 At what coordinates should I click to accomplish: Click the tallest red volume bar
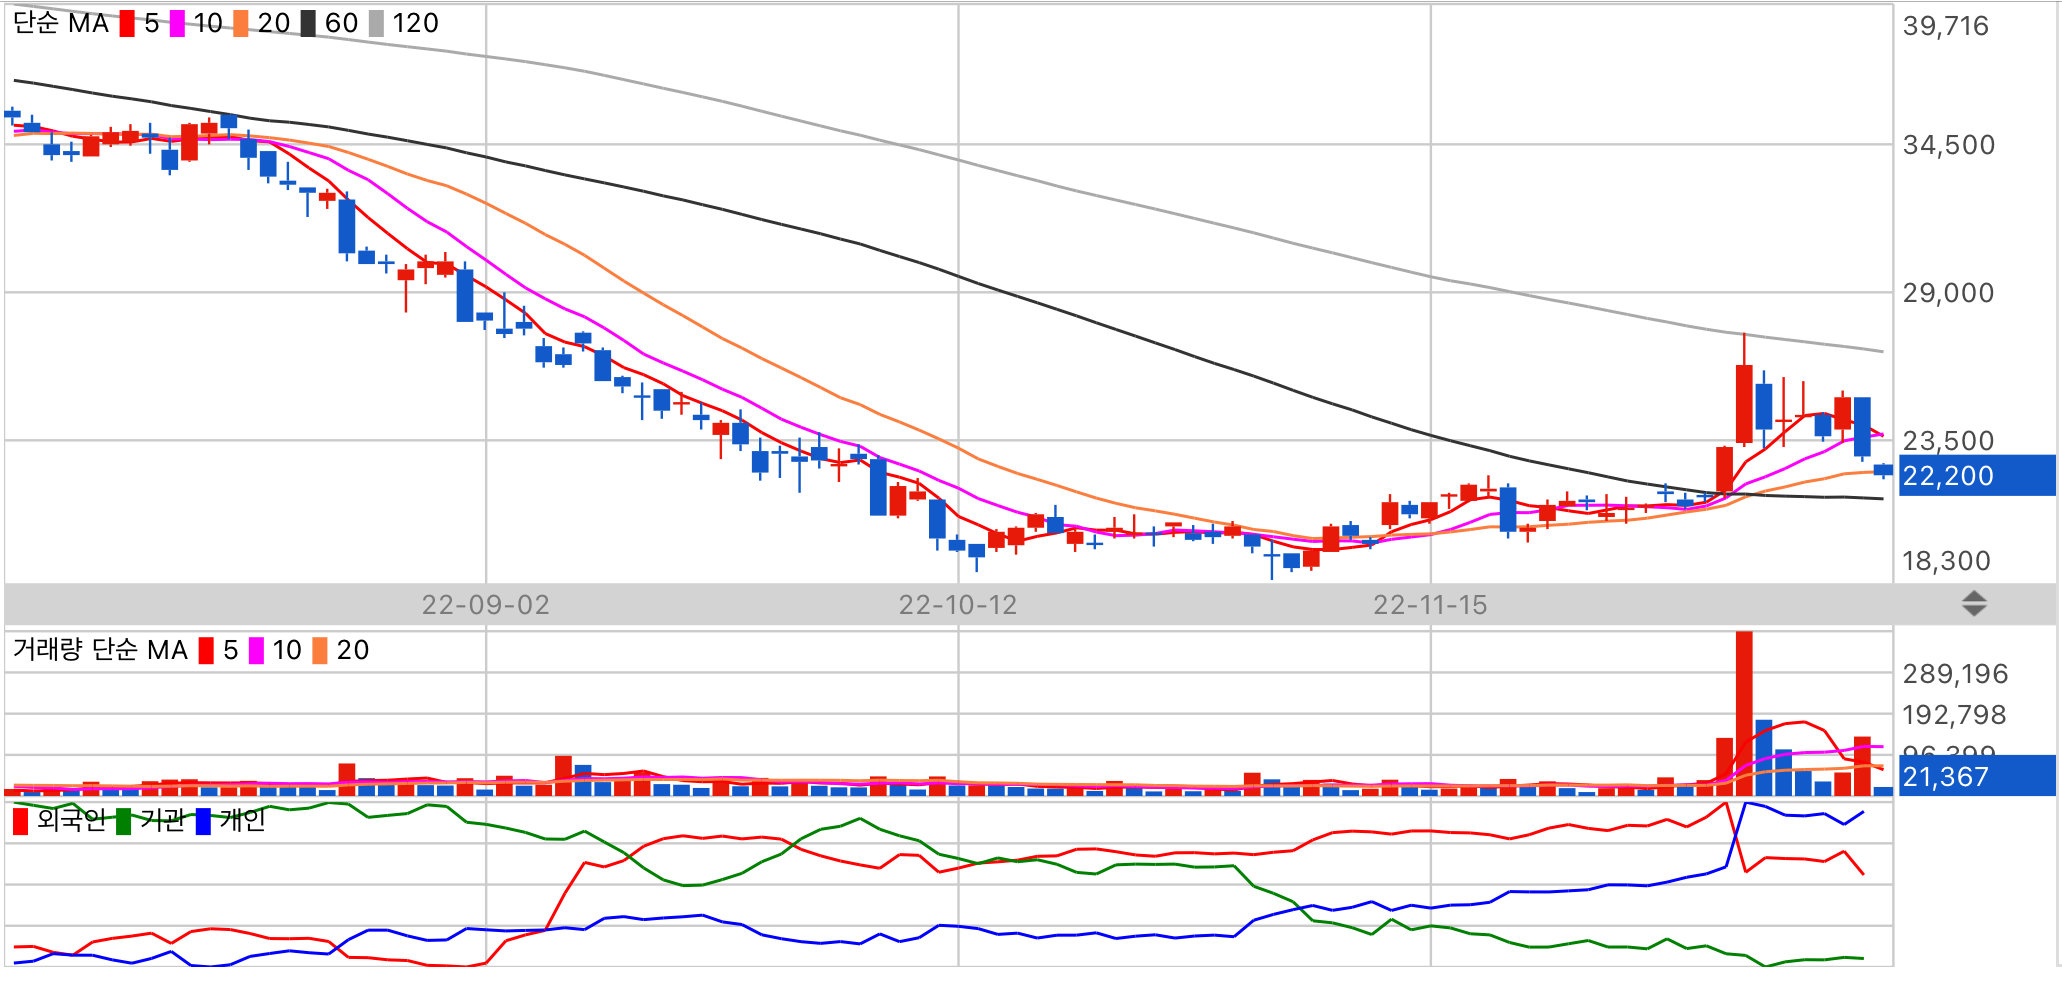pyautogui.click(x=1744, y=713)
